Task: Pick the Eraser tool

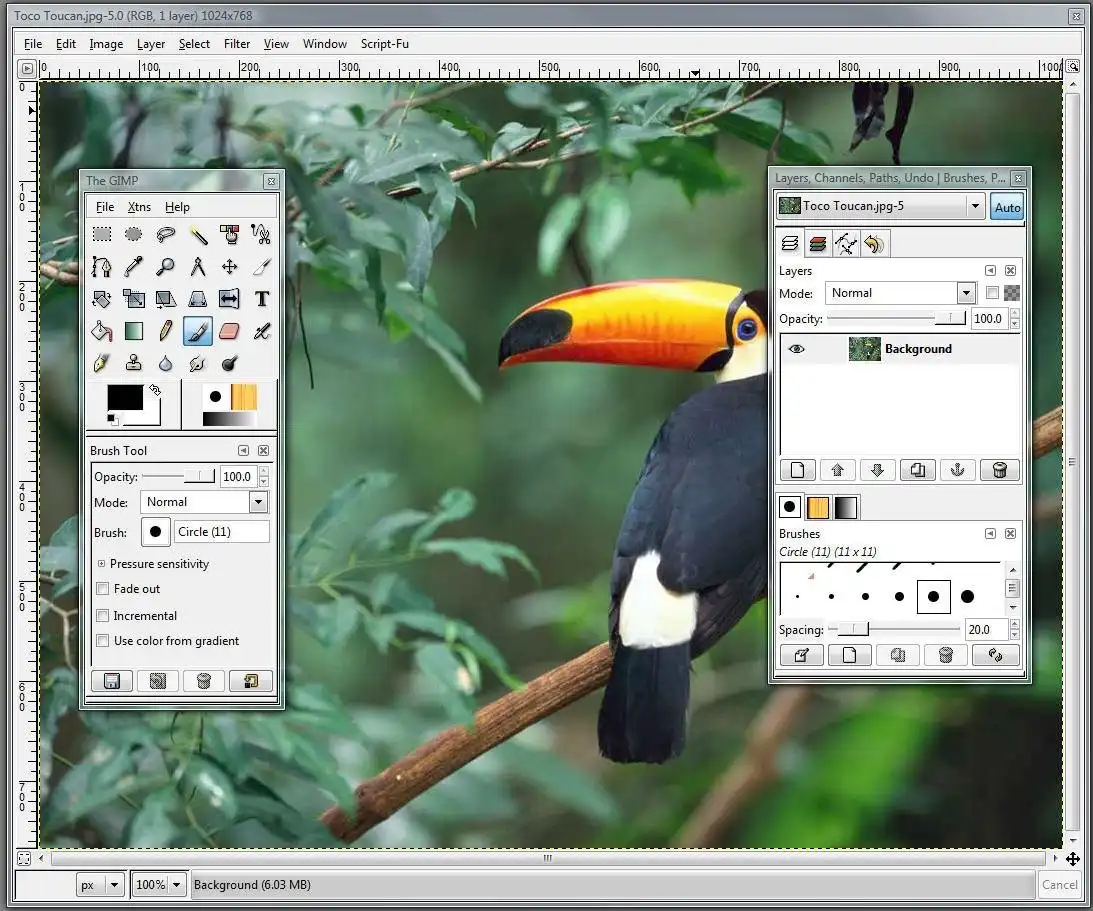Action: 229,331
